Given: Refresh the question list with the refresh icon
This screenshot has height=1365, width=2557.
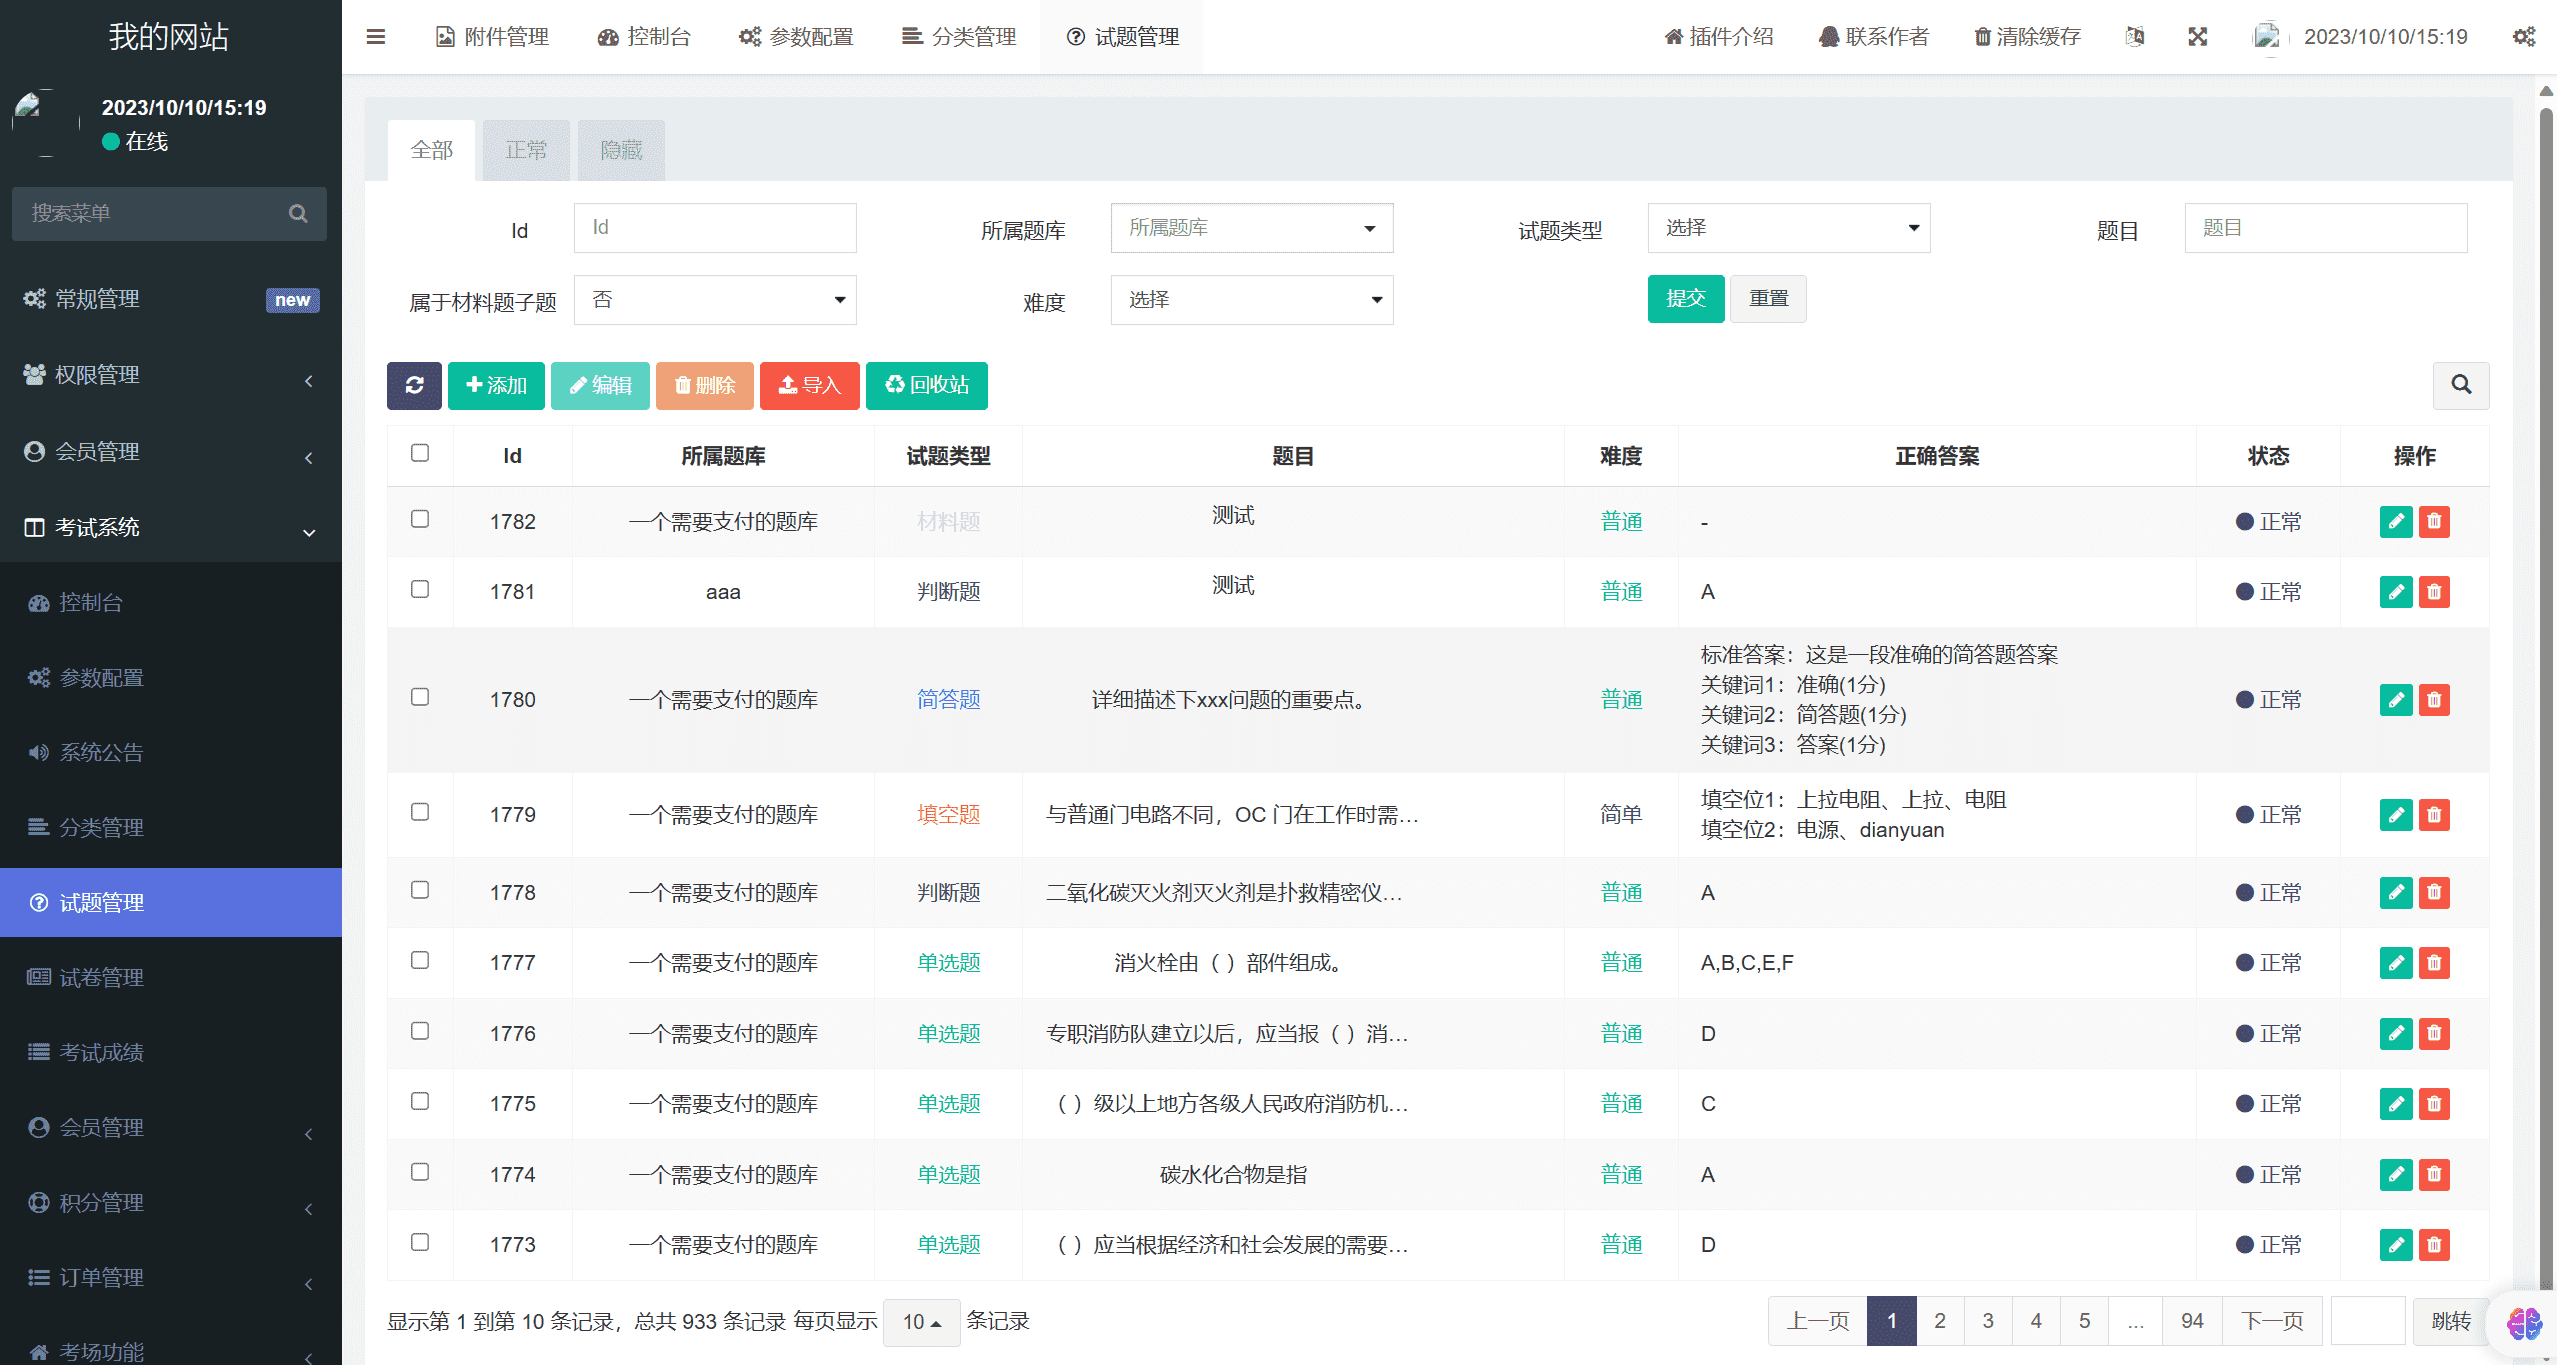Looking at the screenshot, I should click(x=414, y=385).
